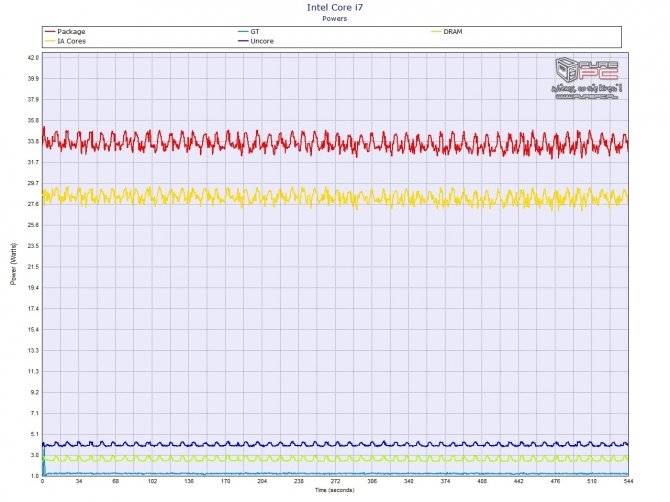The image size is (670, 502).
Task: Click the 9.2 y-axis value
Action: 35,393
